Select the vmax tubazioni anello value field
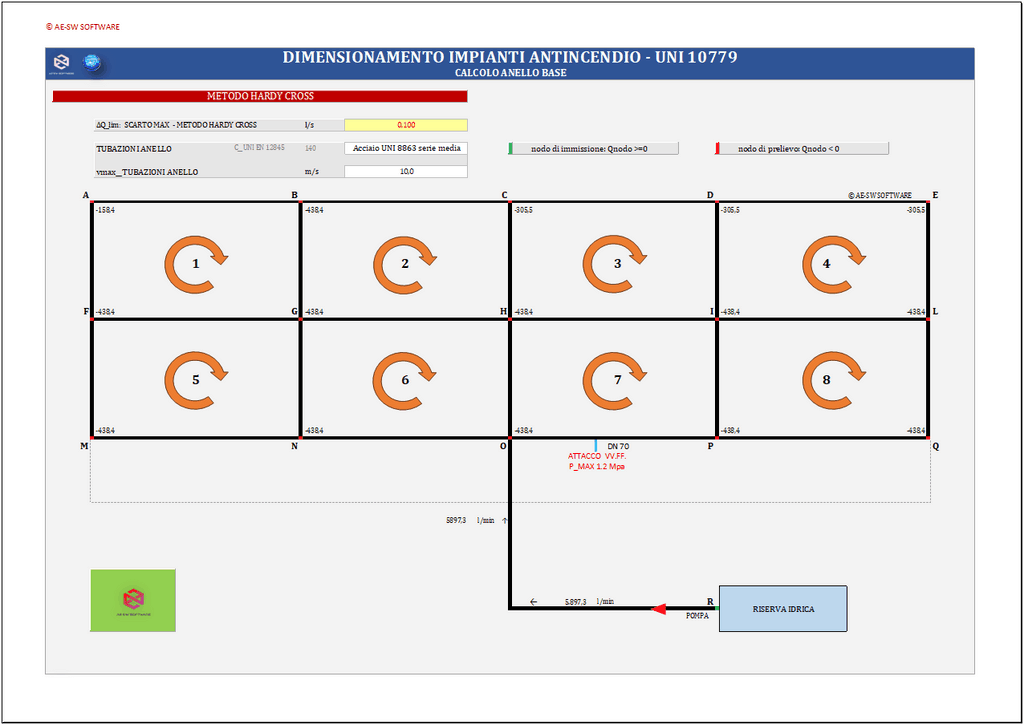 (405, 171)
